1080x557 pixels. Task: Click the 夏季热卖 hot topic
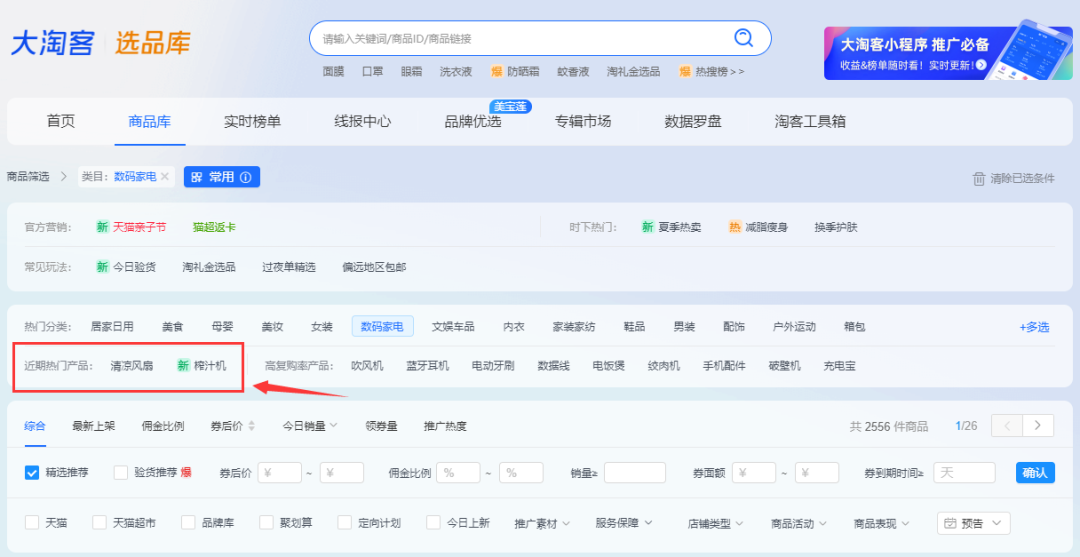(x=680, y=227)
